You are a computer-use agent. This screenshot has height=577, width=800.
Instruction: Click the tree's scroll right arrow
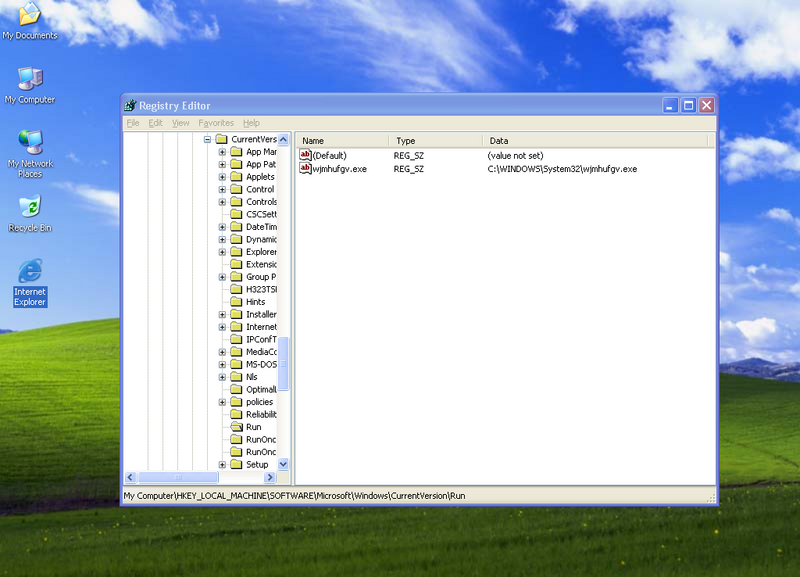[270, 477]
